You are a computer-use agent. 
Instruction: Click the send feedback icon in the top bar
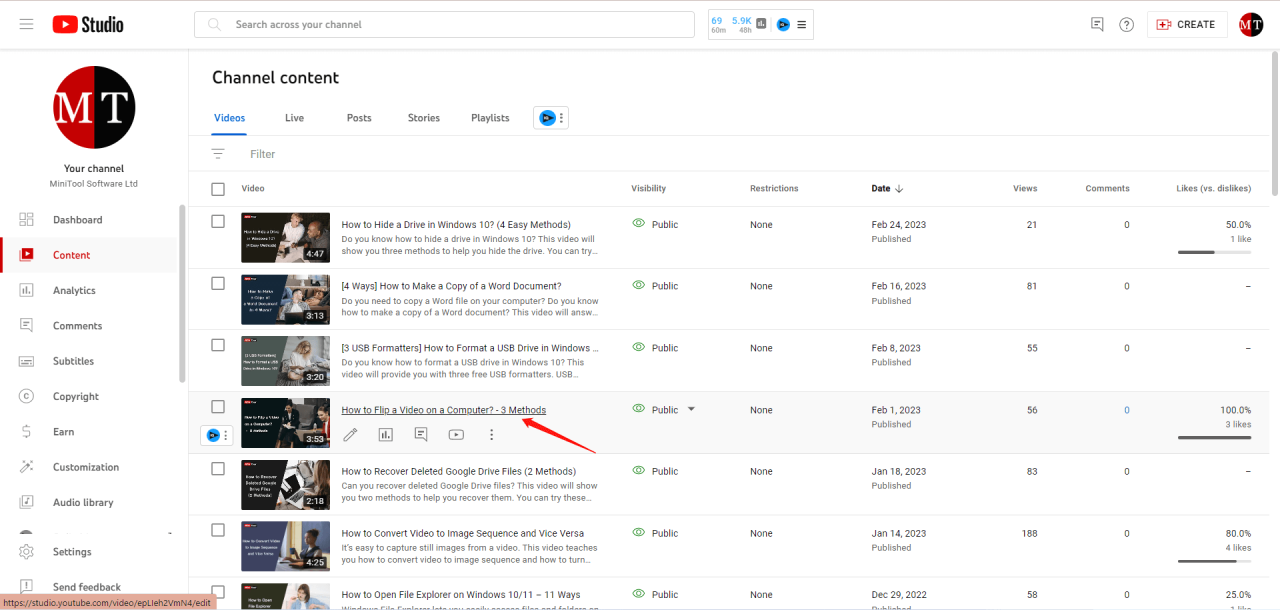coord(1097,25)
